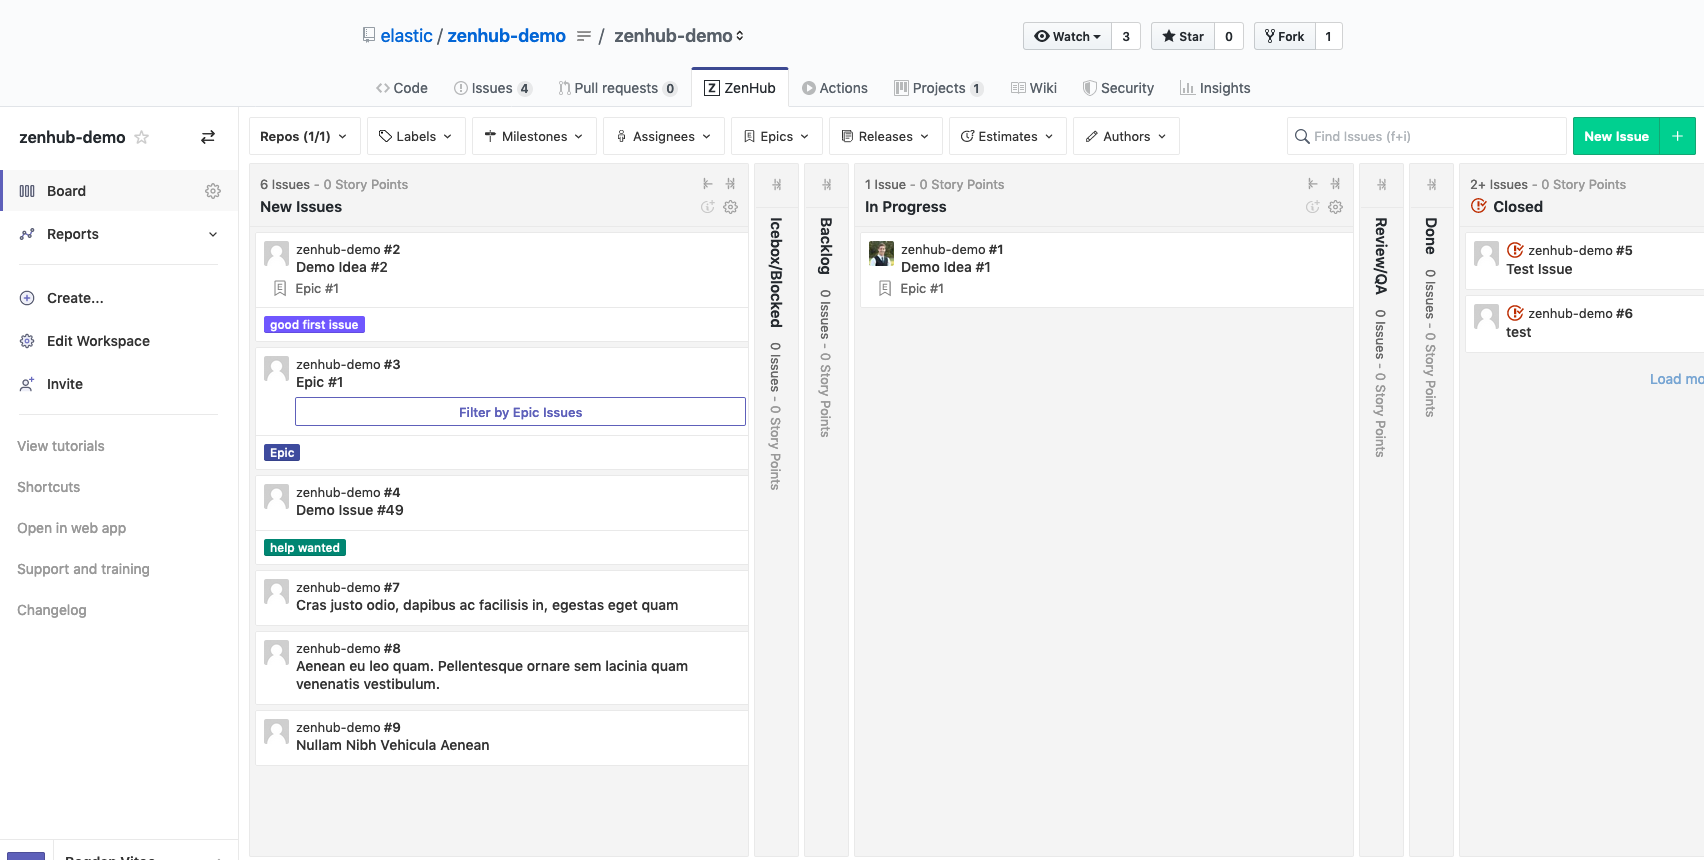1704x860 pixels.
Task: Star the repository
Action: (x=1183, y=36)
